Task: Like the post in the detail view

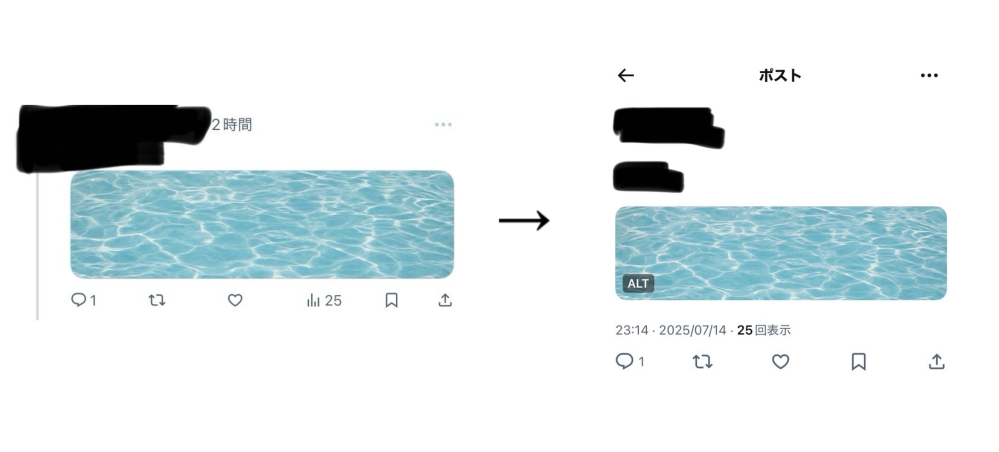Action: 780,362
